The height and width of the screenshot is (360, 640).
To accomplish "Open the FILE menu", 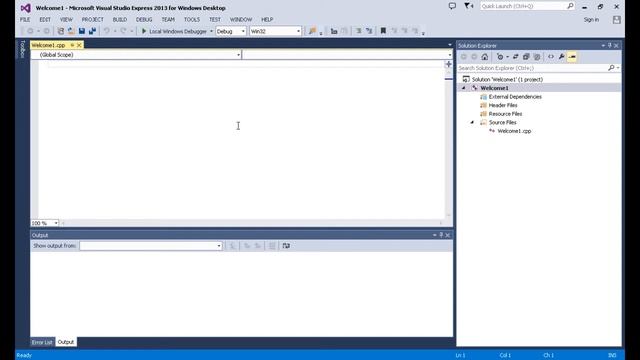I will tap(25, 20).
